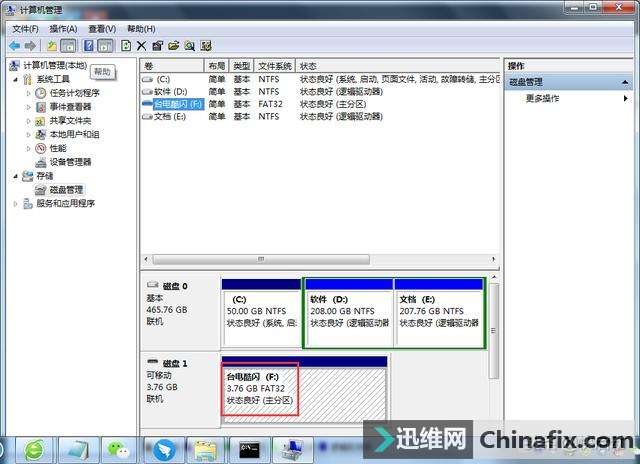This screenshot has height=464, width=640.
Task: Expand the 性能 node arrow
Action: point(29,149)
